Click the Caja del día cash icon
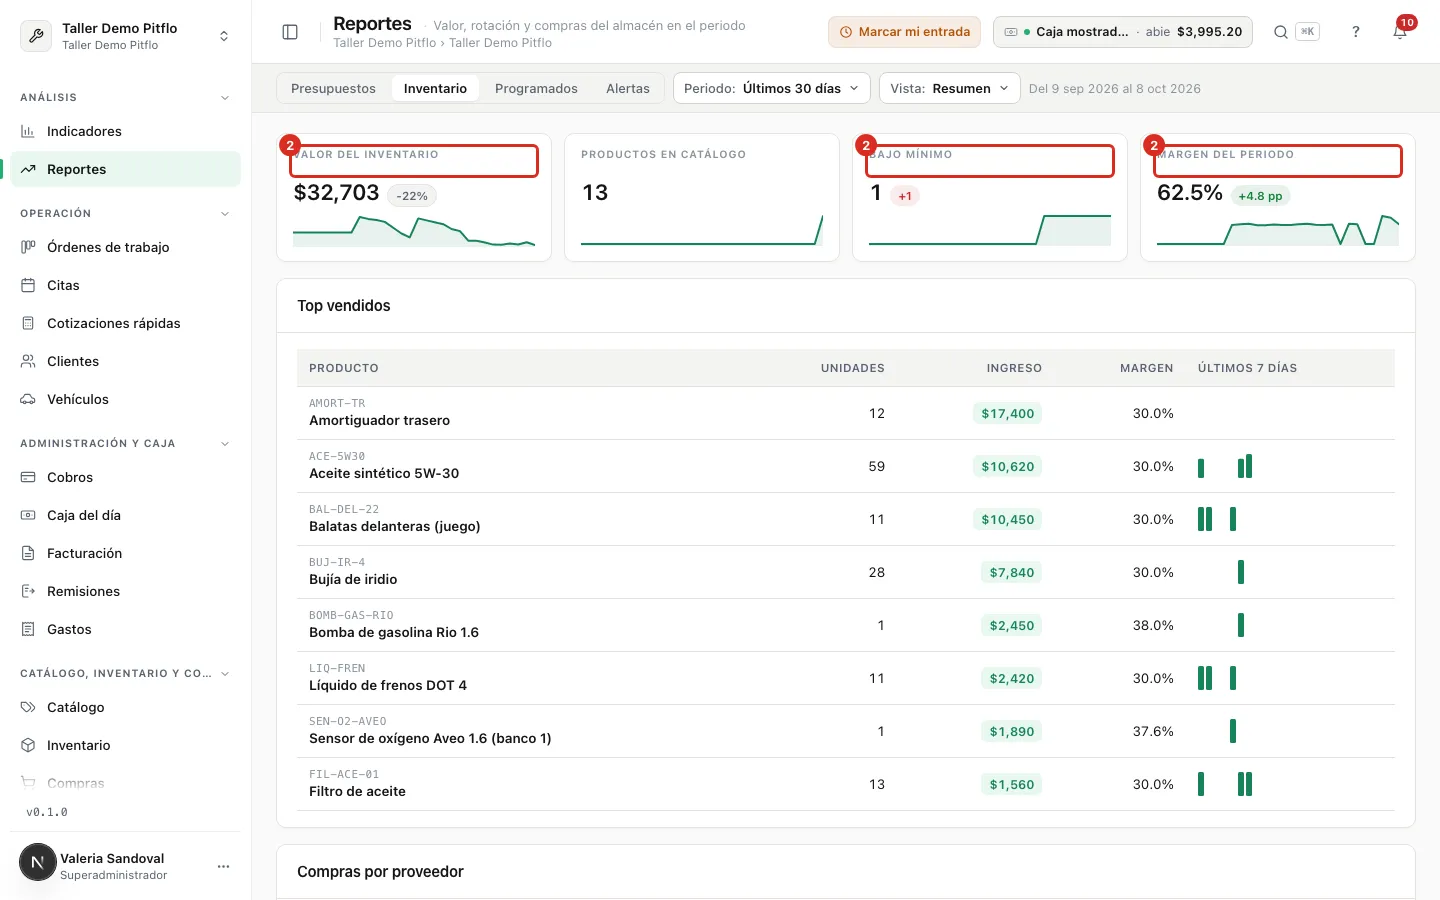 [28, 515]
